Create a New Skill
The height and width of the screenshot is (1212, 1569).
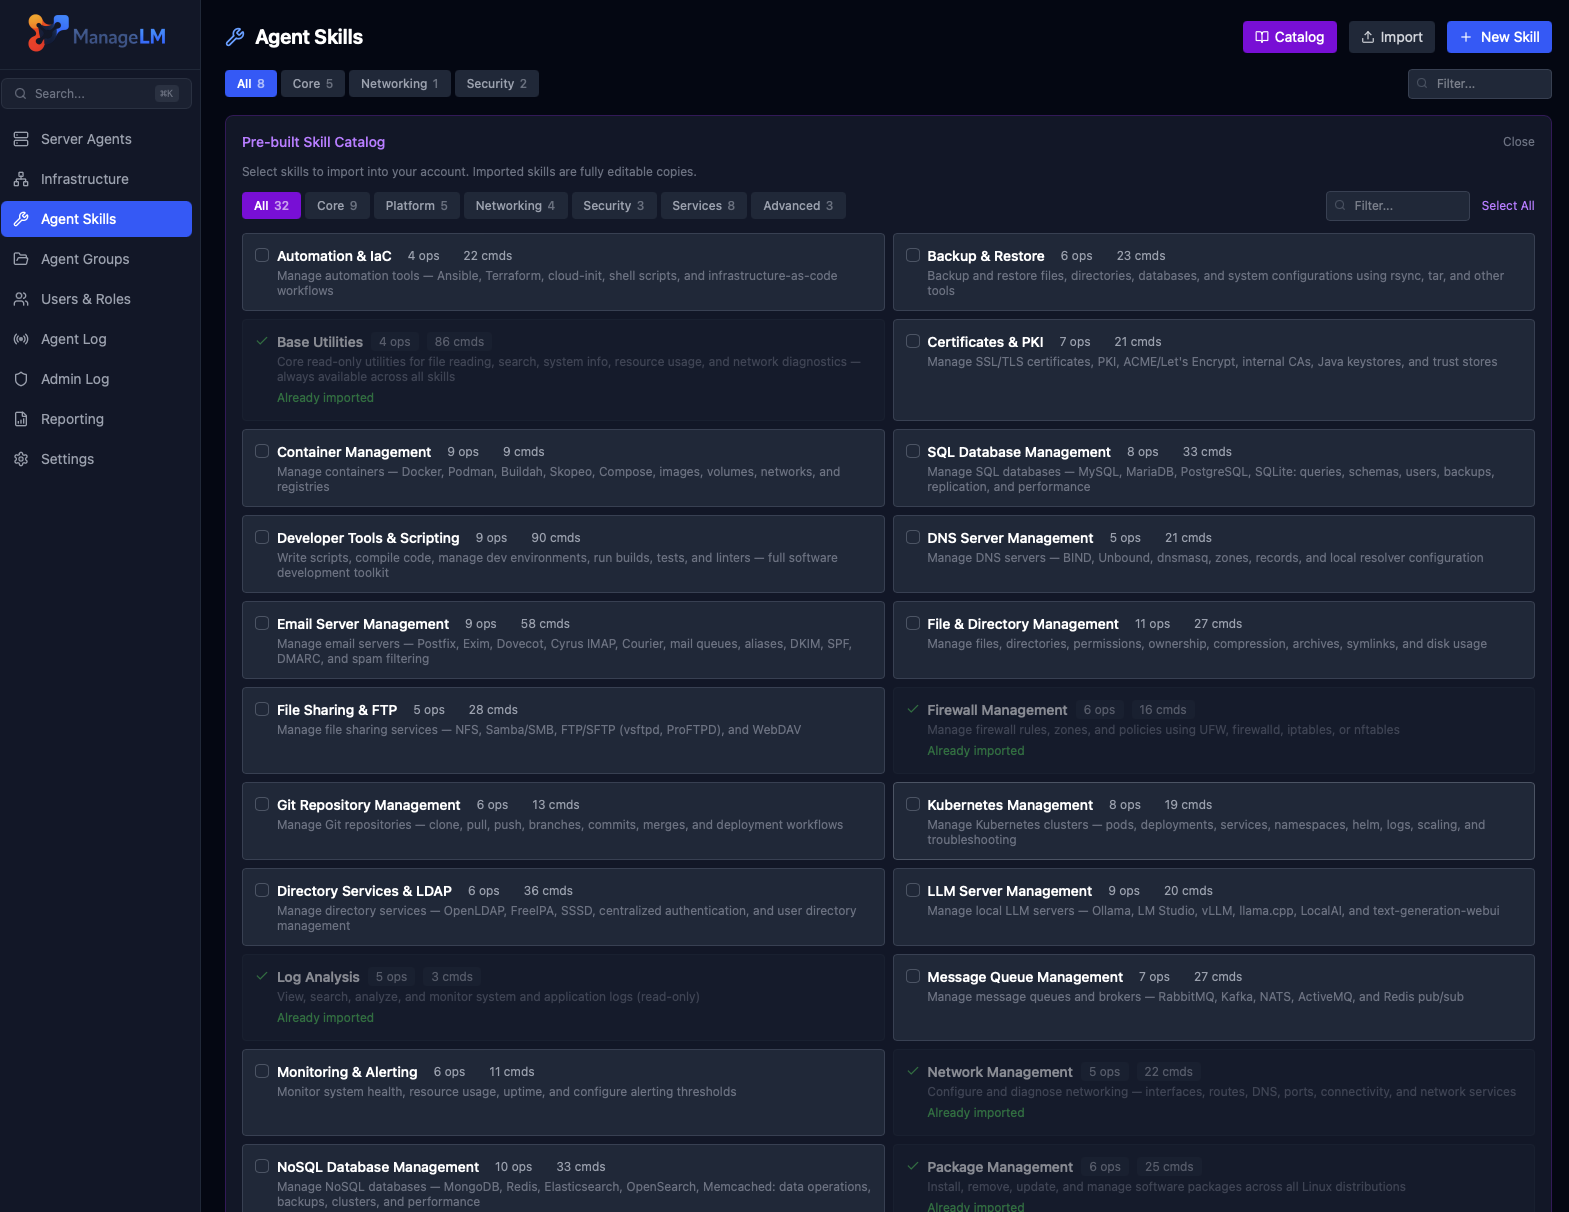(1499, 37)
